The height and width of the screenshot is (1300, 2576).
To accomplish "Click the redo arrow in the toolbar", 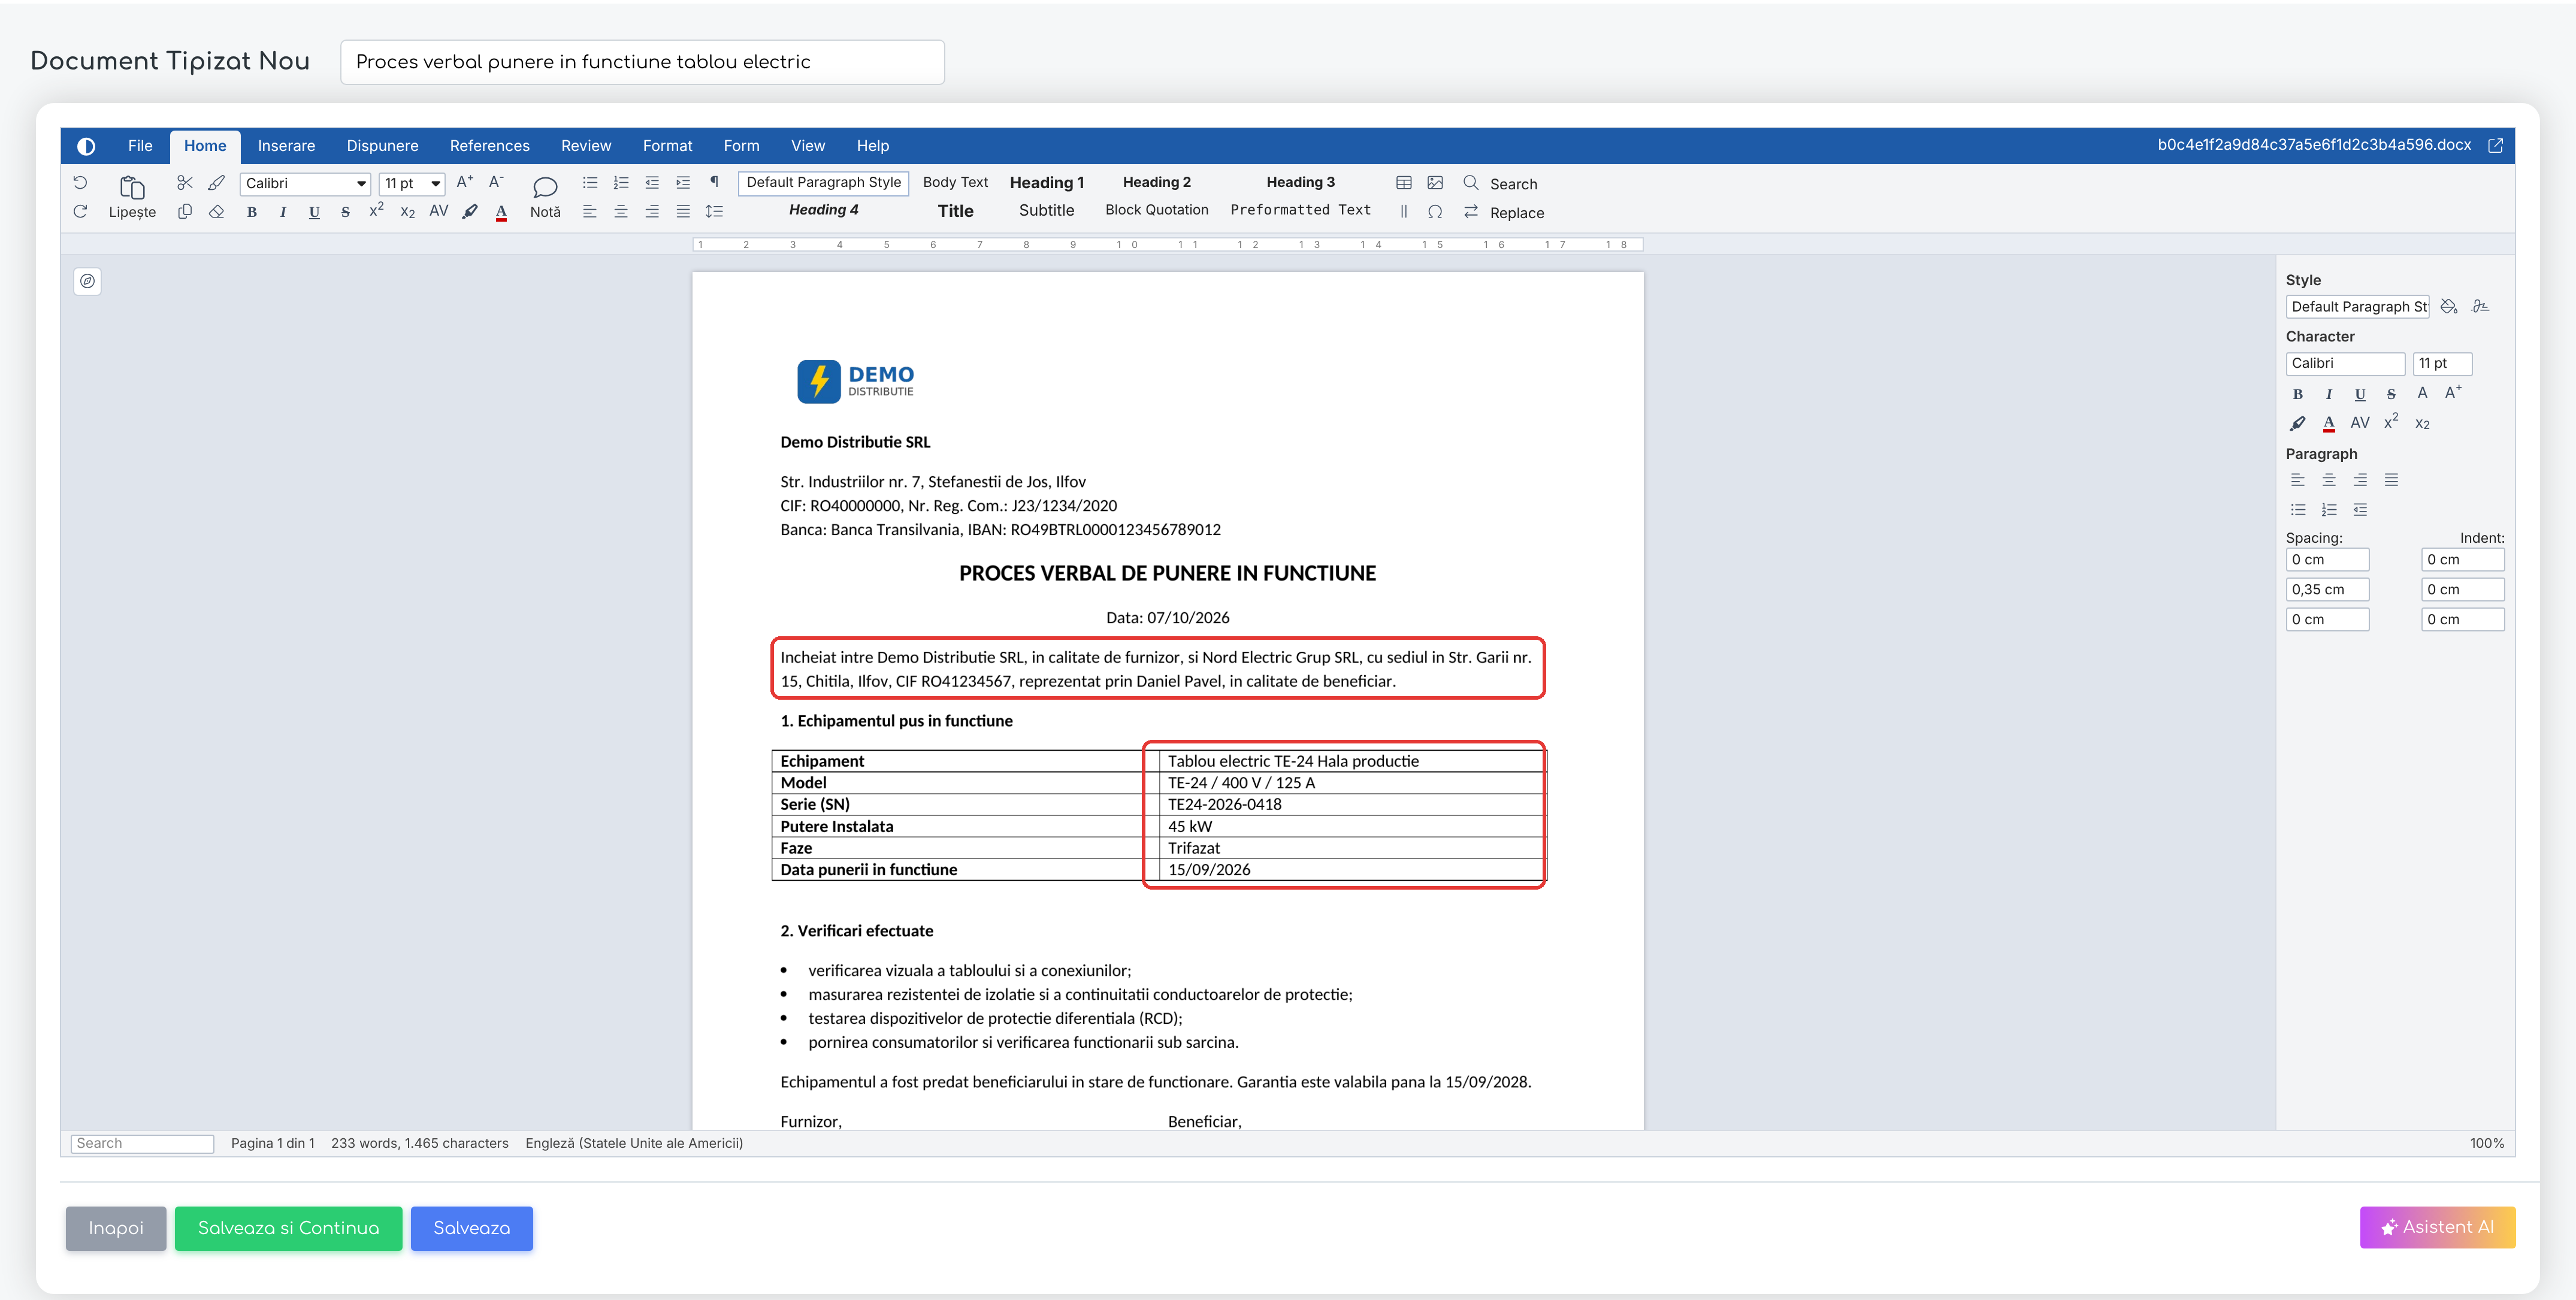I will click(x=80, y=211).
